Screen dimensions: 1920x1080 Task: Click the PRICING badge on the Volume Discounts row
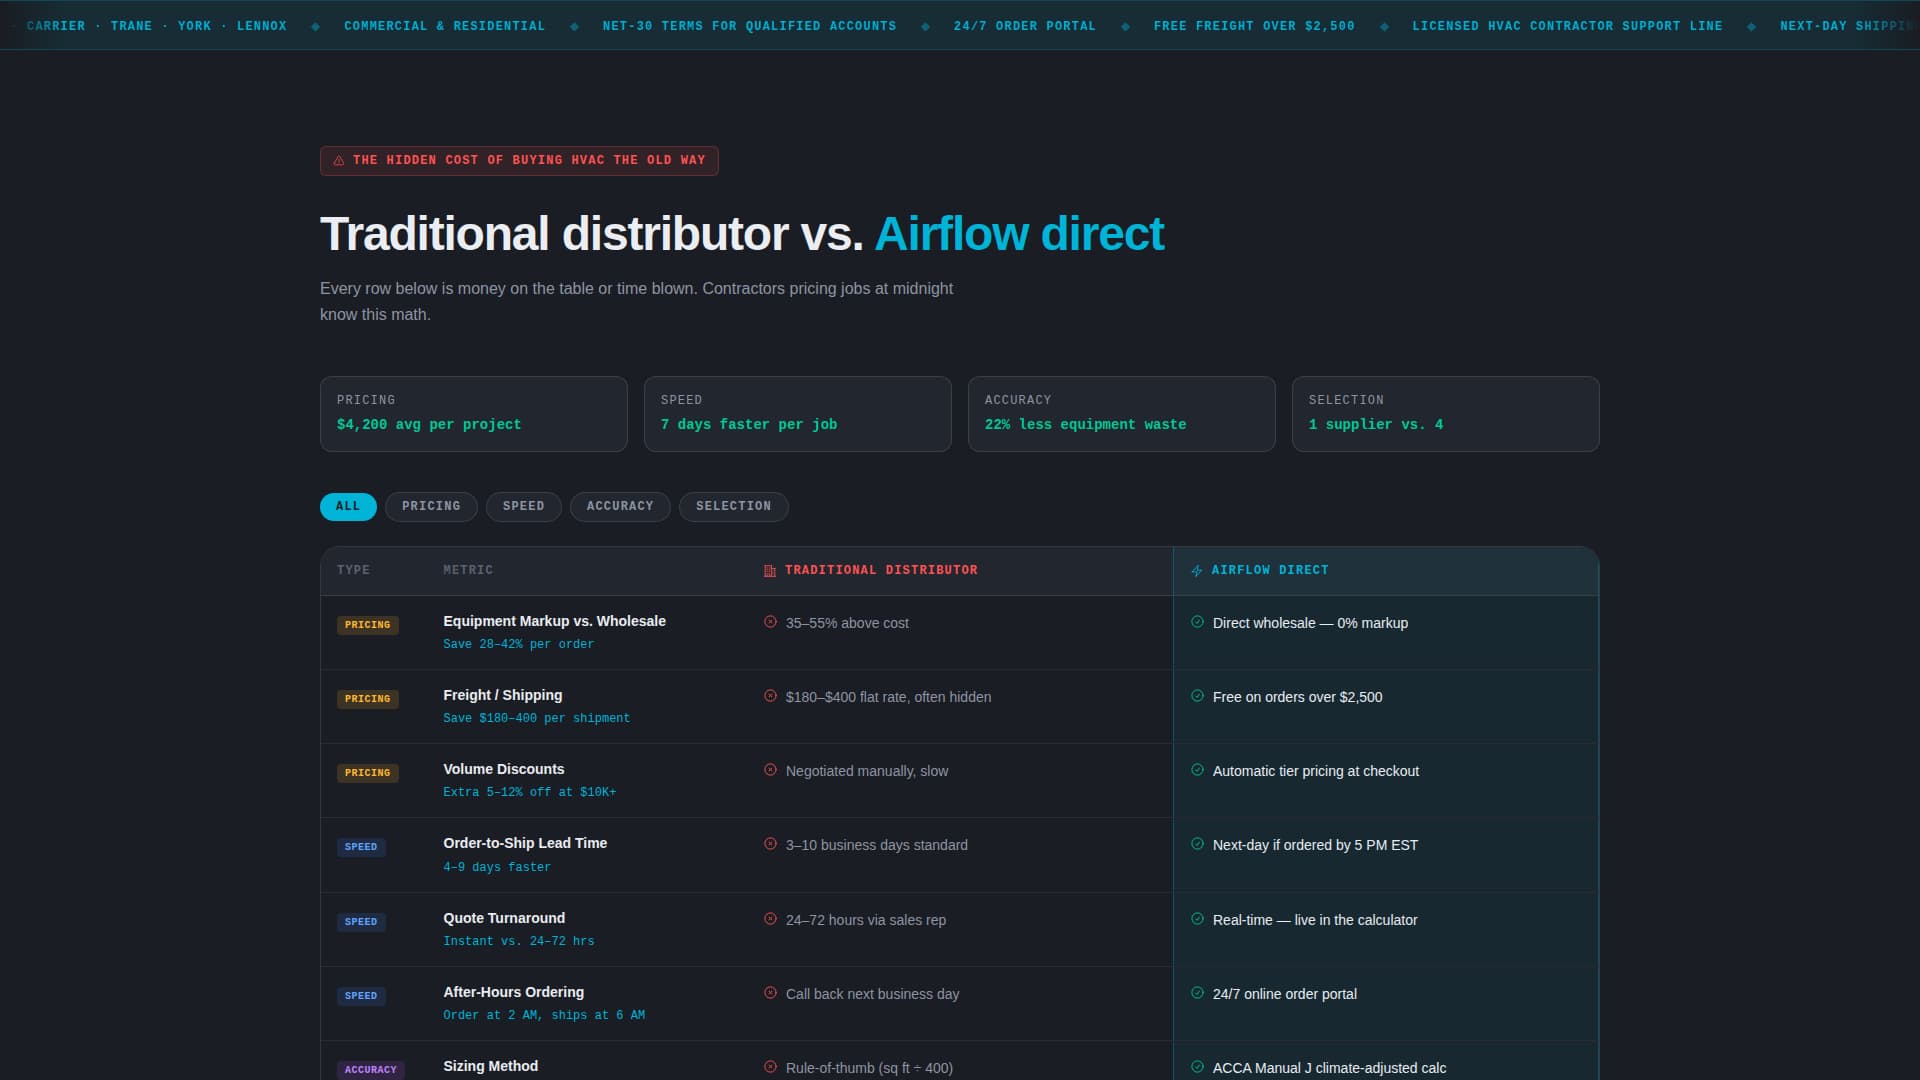pyautogui.click(x=367, y=772)
